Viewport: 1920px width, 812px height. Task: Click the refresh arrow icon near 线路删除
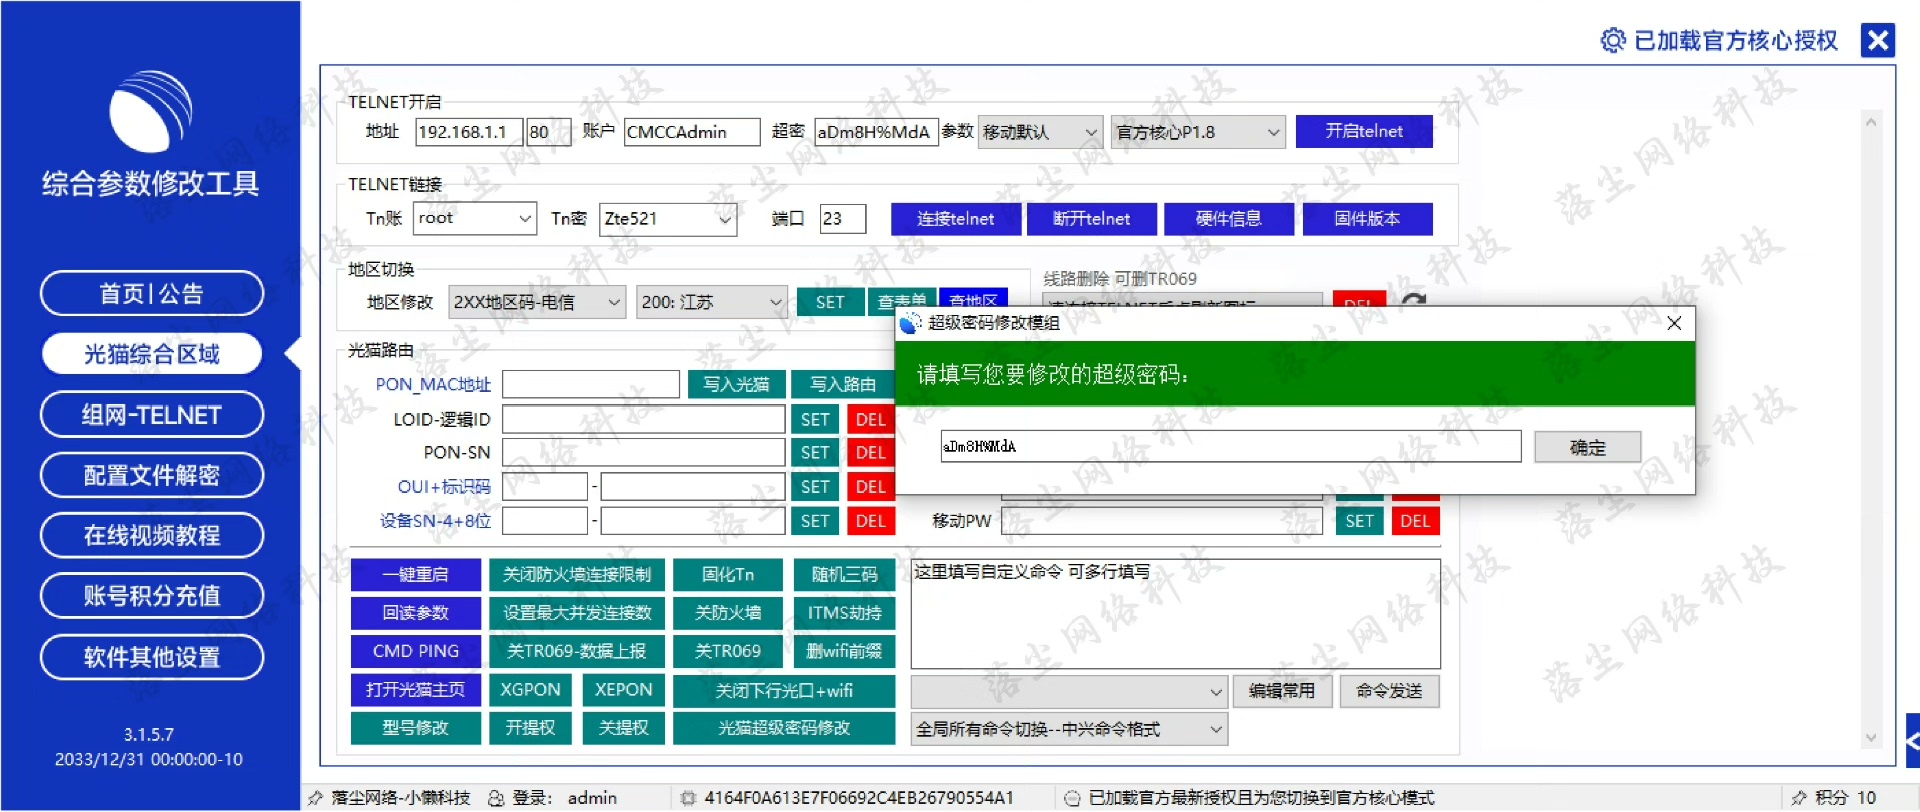1413,300
